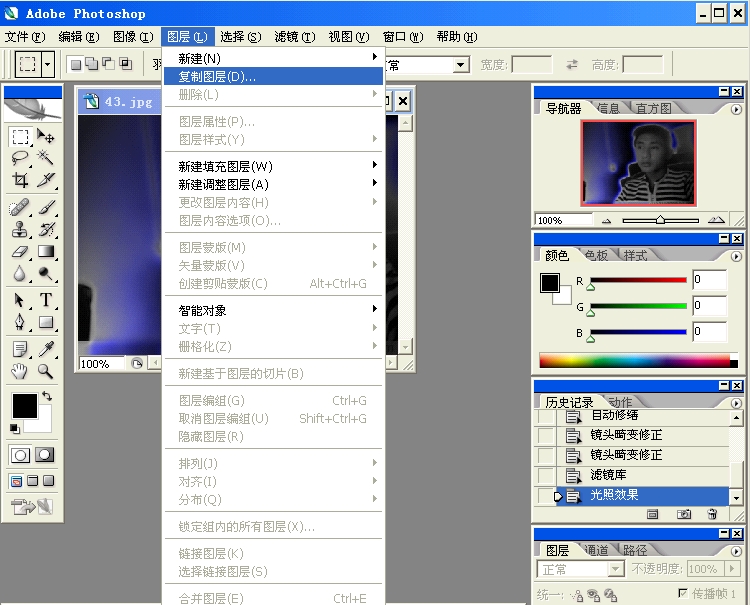Select the Eraser tool
The width and height of the screenshot is (750, 605).
tap(20, 252)
